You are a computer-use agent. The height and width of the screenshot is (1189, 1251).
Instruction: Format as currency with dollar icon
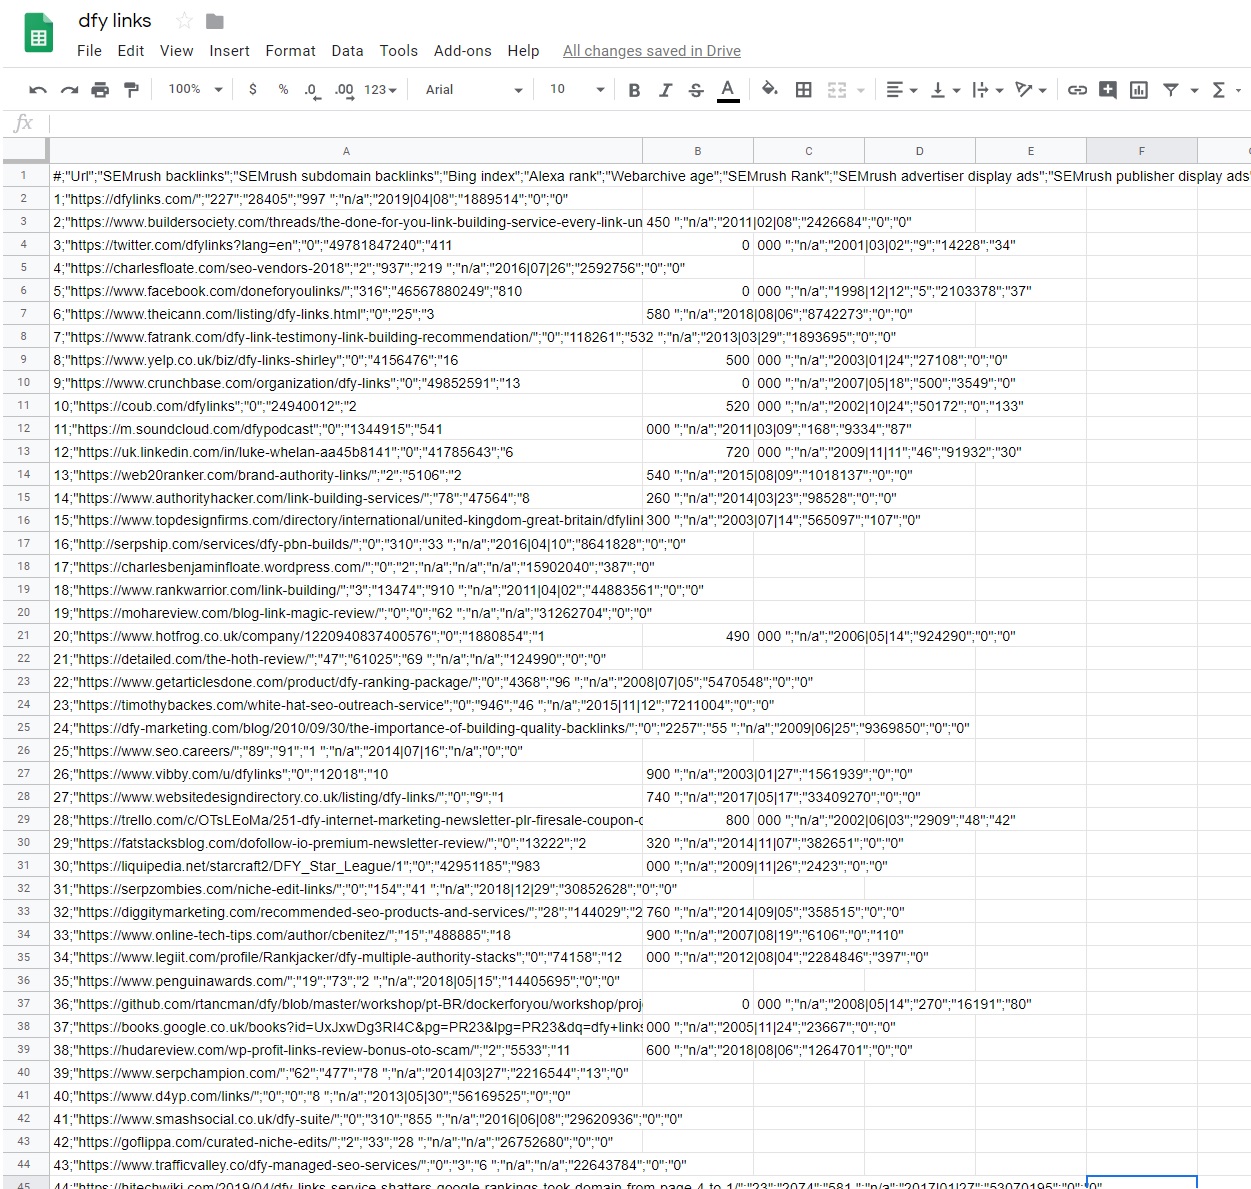(253, 90)
